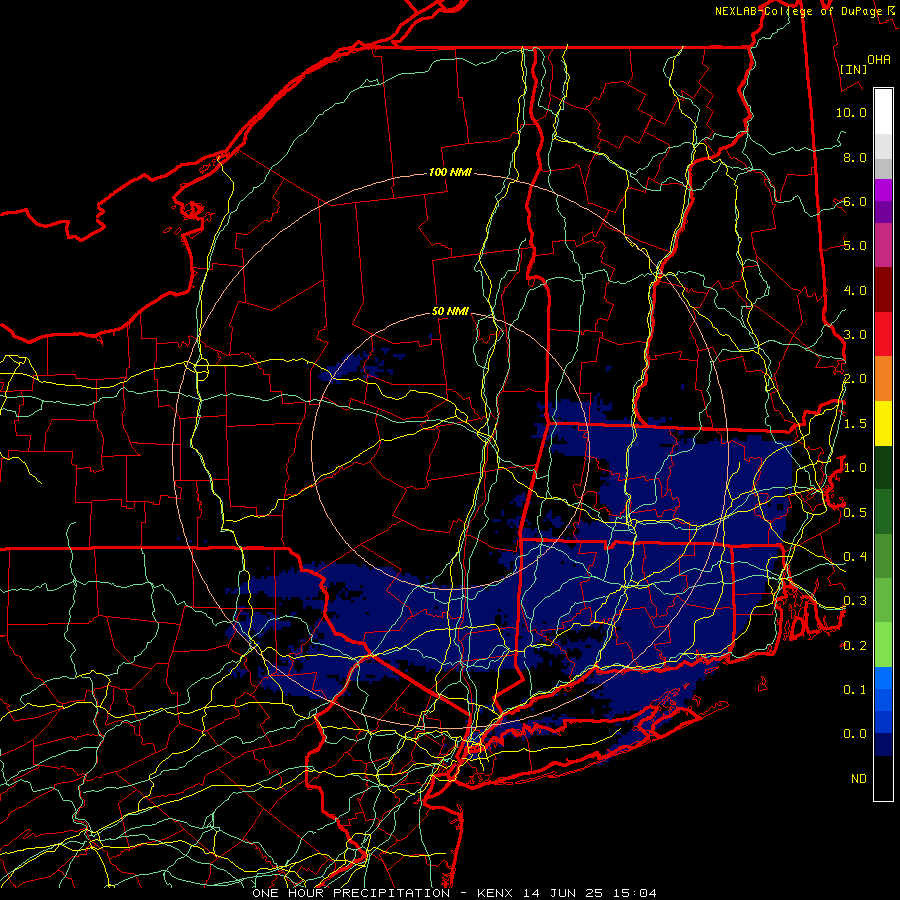Click the 8.0 legend value
Screen dimensions: 900x900
pyautogui.click(x=855, y=157)
